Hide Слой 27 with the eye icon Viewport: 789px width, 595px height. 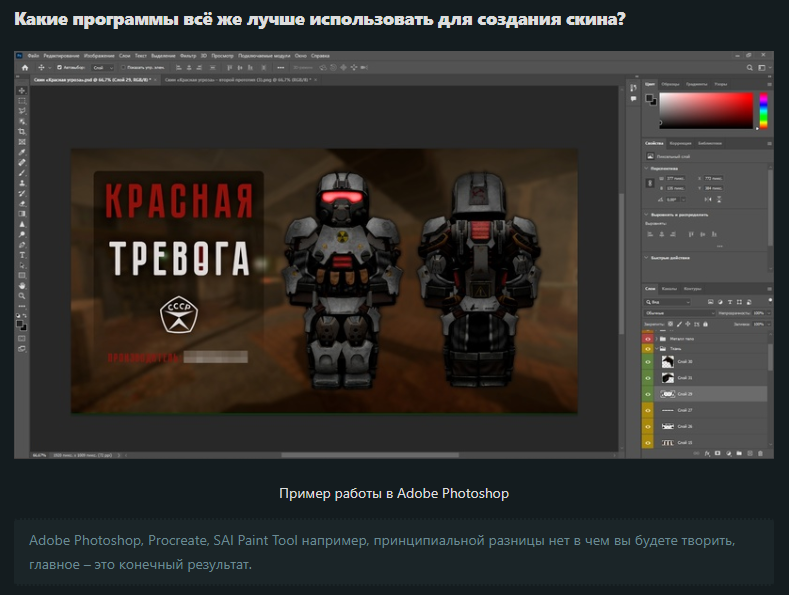click(x=648, y=410)
